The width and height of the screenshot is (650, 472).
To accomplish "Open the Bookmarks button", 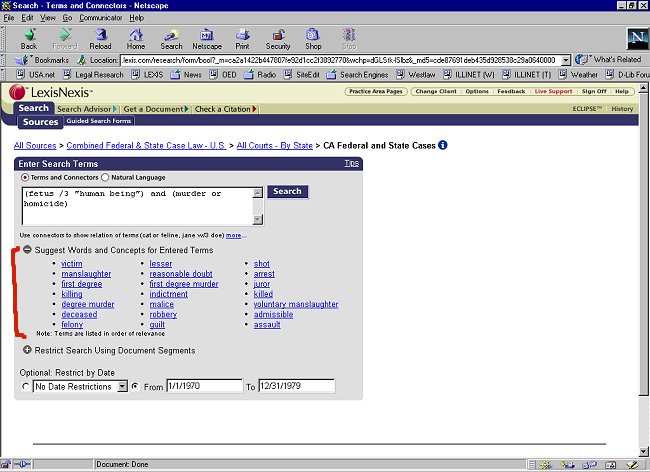I will click(42, 60).
